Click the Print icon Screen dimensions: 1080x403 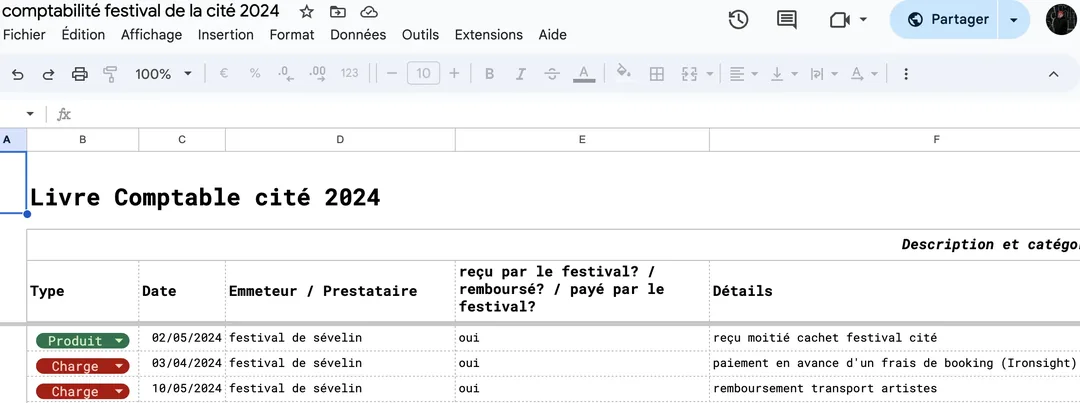(80, 74)
